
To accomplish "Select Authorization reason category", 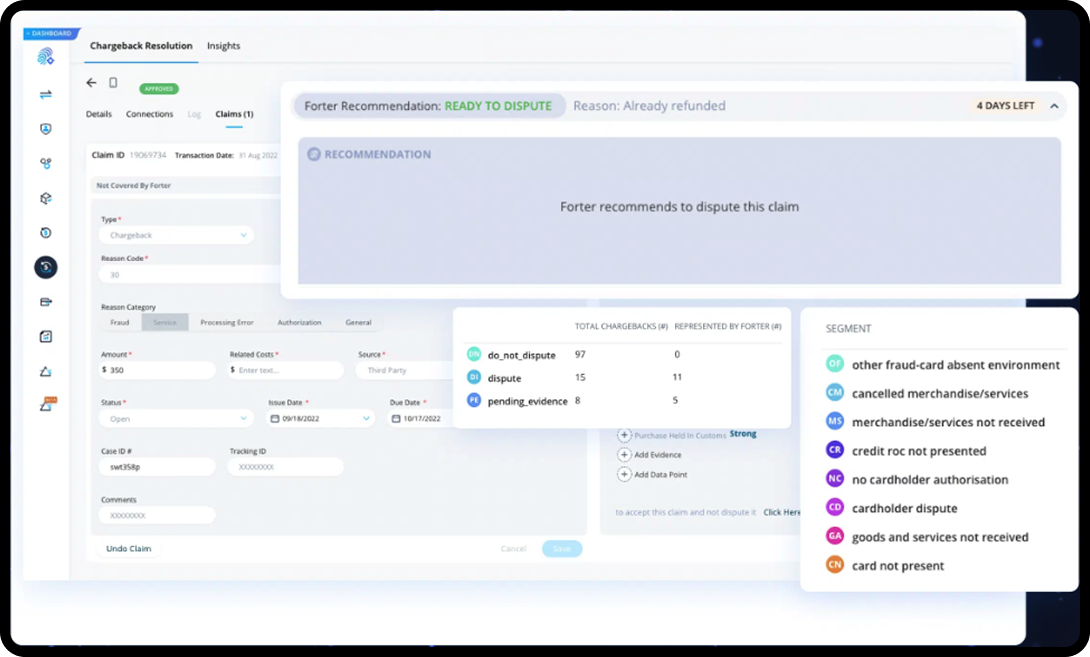I will [300, 323].
